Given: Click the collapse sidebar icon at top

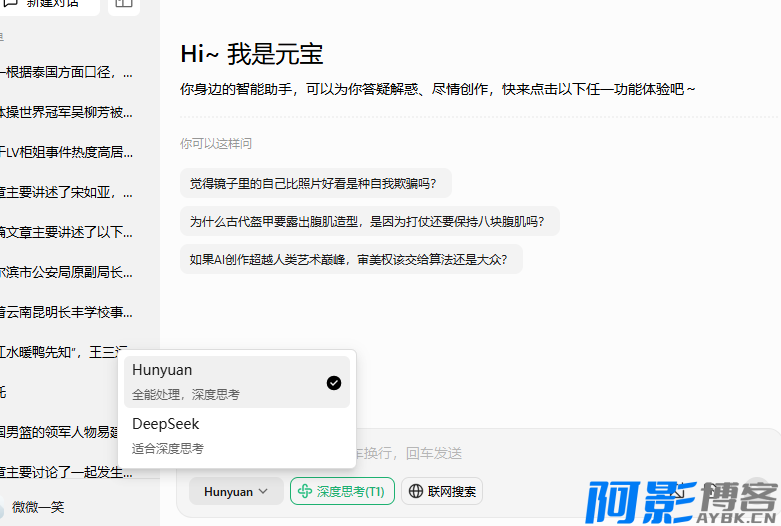Looking at the screenshot, I should point(124,3).
